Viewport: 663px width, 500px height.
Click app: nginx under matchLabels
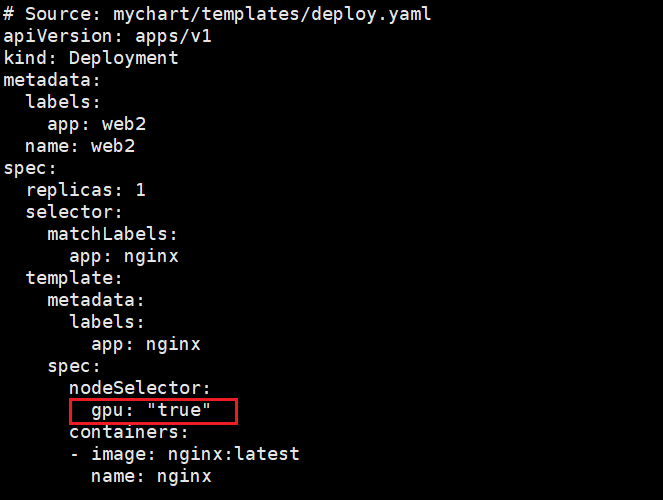124,256
